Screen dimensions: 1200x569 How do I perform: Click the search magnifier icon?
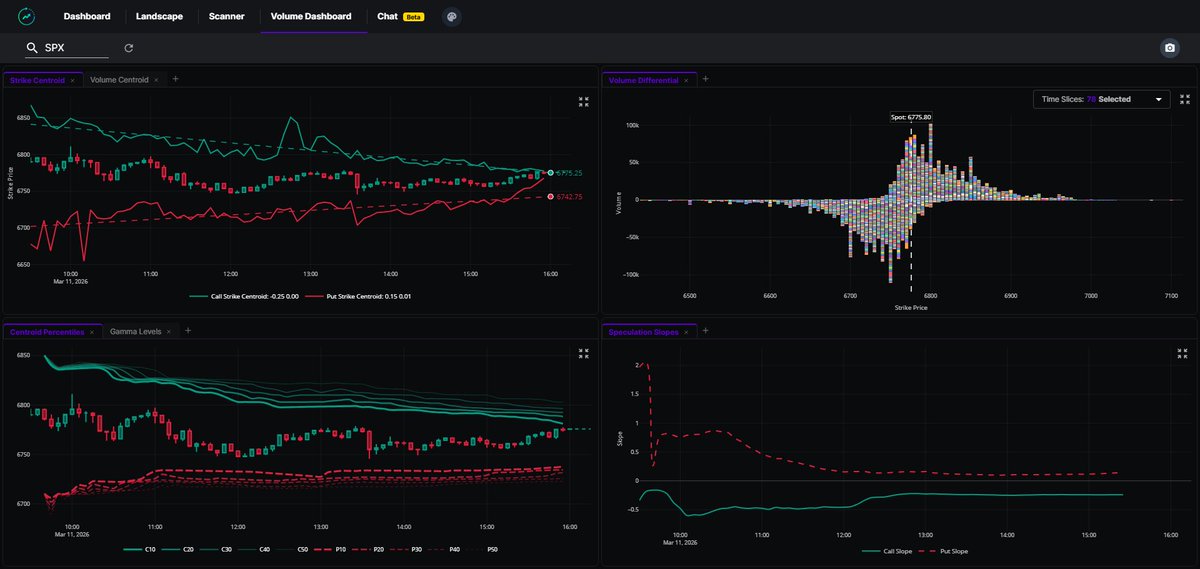pos(33,48)
